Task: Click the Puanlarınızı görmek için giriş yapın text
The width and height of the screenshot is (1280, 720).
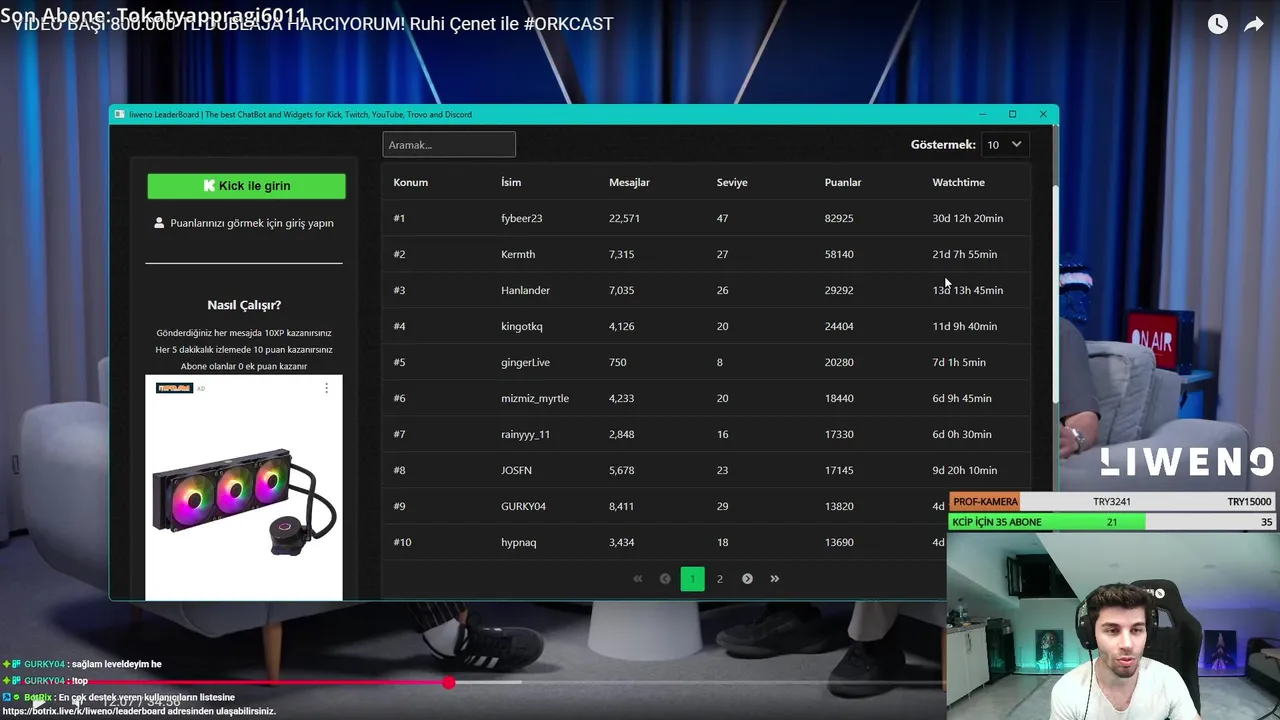Action: pos(252,223)
